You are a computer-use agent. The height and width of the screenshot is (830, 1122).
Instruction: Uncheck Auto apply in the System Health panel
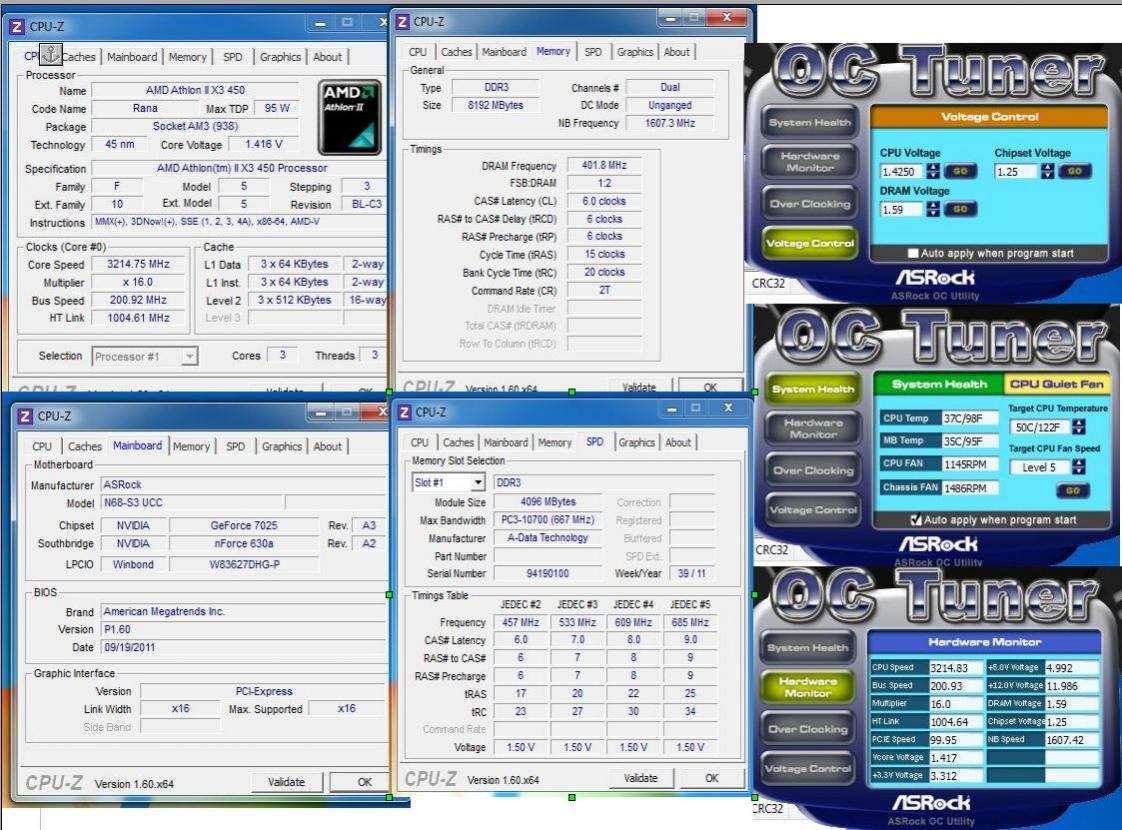click(916, 520)
